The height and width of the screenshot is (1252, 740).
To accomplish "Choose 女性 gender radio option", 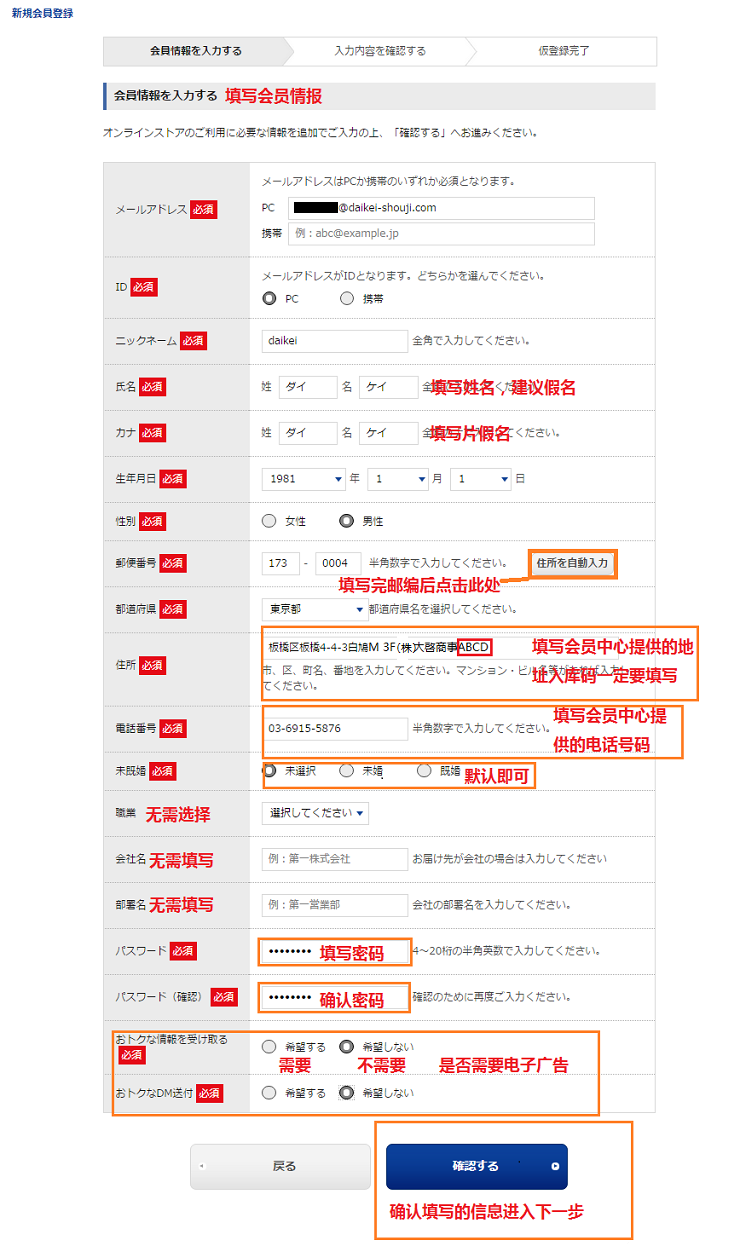I will pos(268,521).
